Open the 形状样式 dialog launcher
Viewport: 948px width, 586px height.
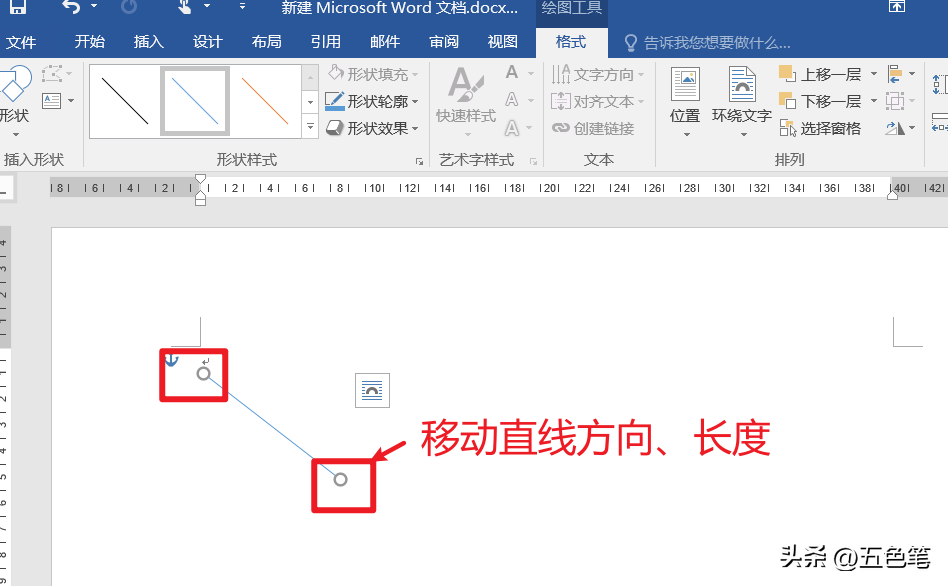(x=419, y=161)
